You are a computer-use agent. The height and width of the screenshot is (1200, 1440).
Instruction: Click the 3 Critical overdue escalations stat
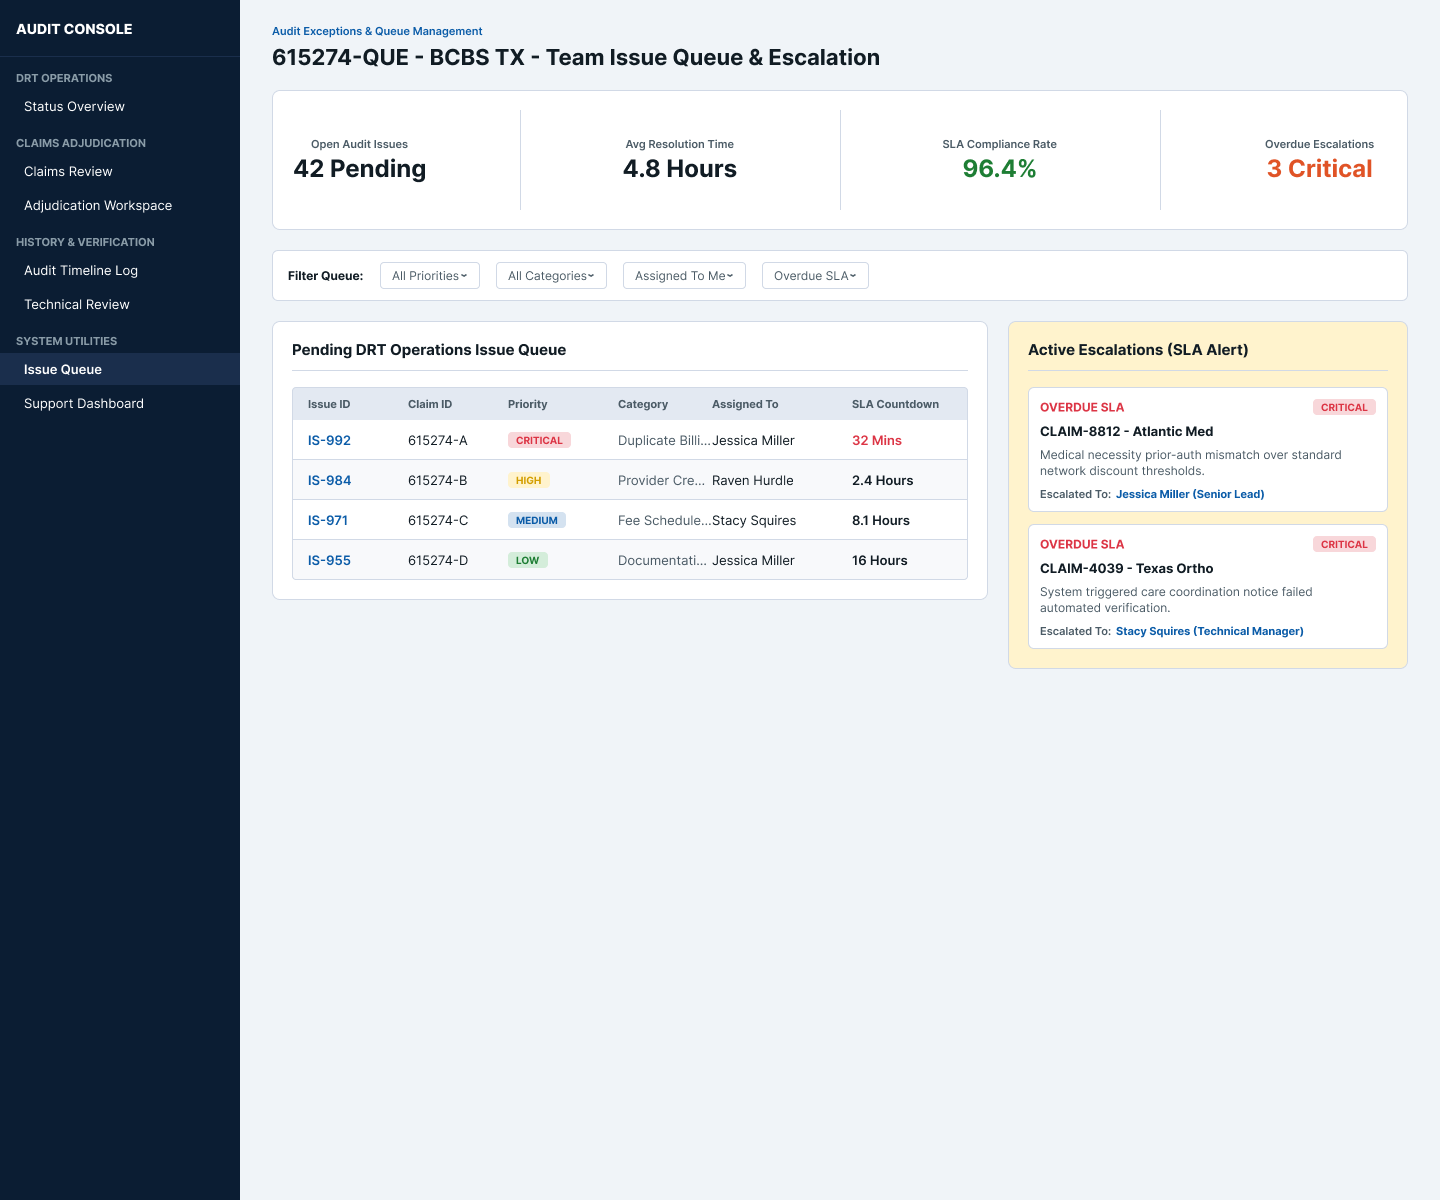1319,169
